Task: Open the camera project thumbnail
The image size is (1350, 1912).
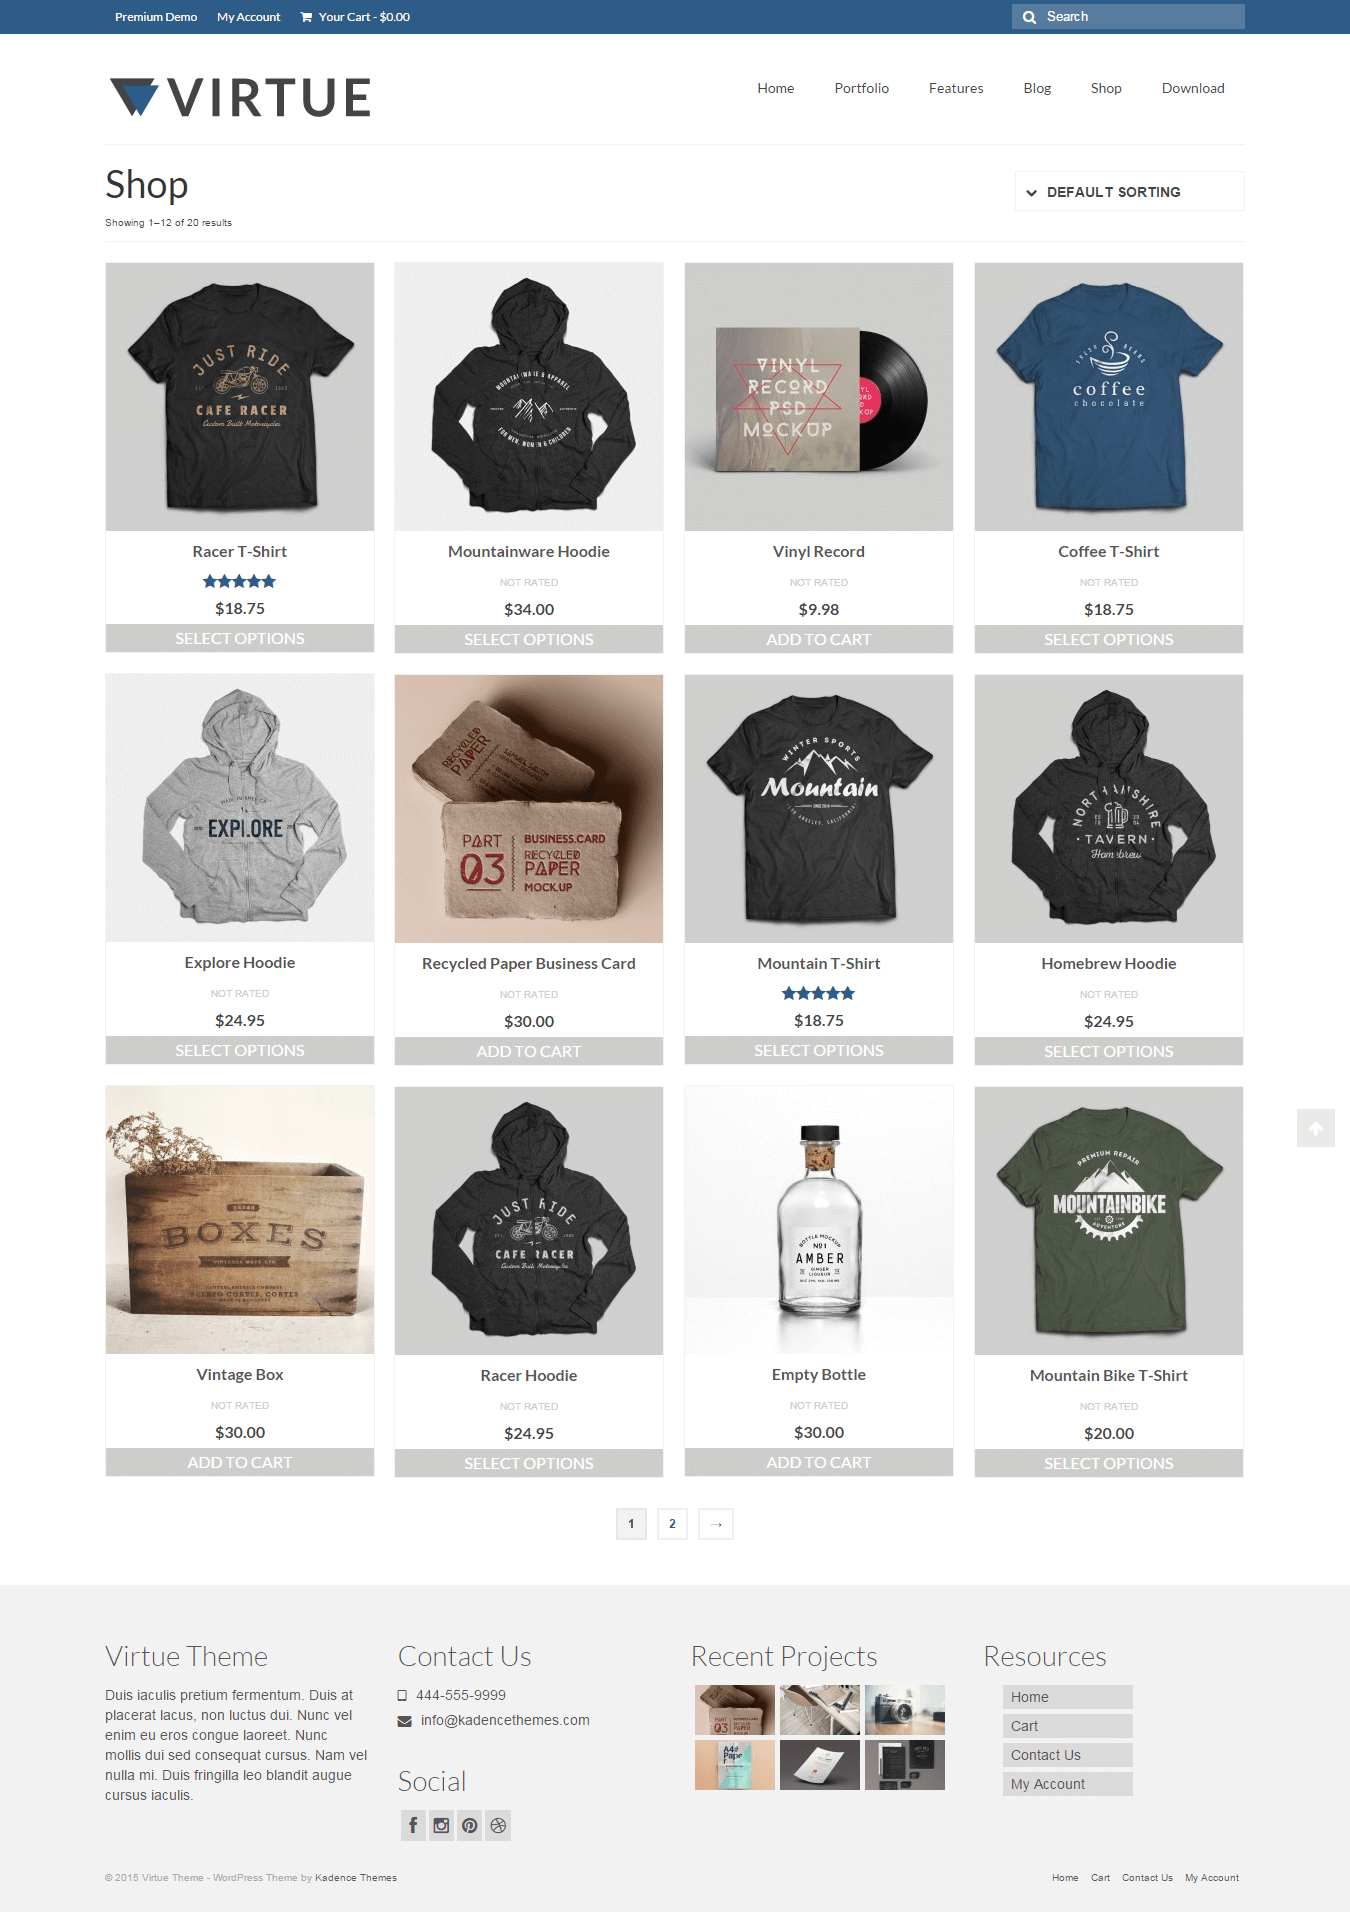Action: click(905, 1710)
